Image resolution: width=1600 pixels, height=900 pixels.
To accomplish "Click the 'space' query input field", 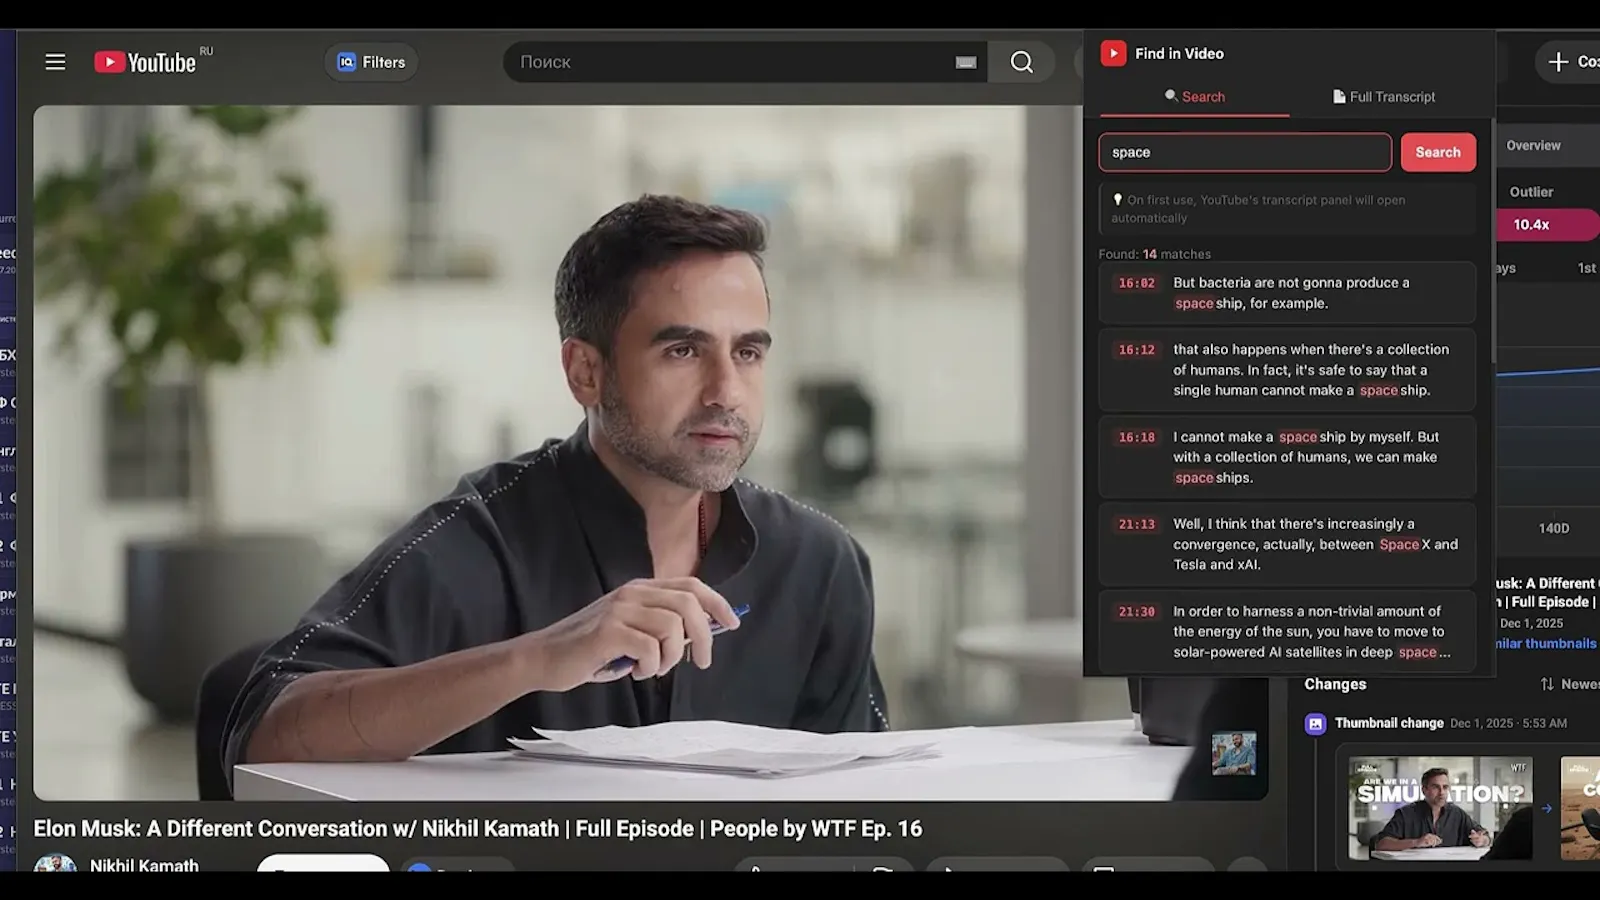I will pyautogui.click(x=1244, y=152).
